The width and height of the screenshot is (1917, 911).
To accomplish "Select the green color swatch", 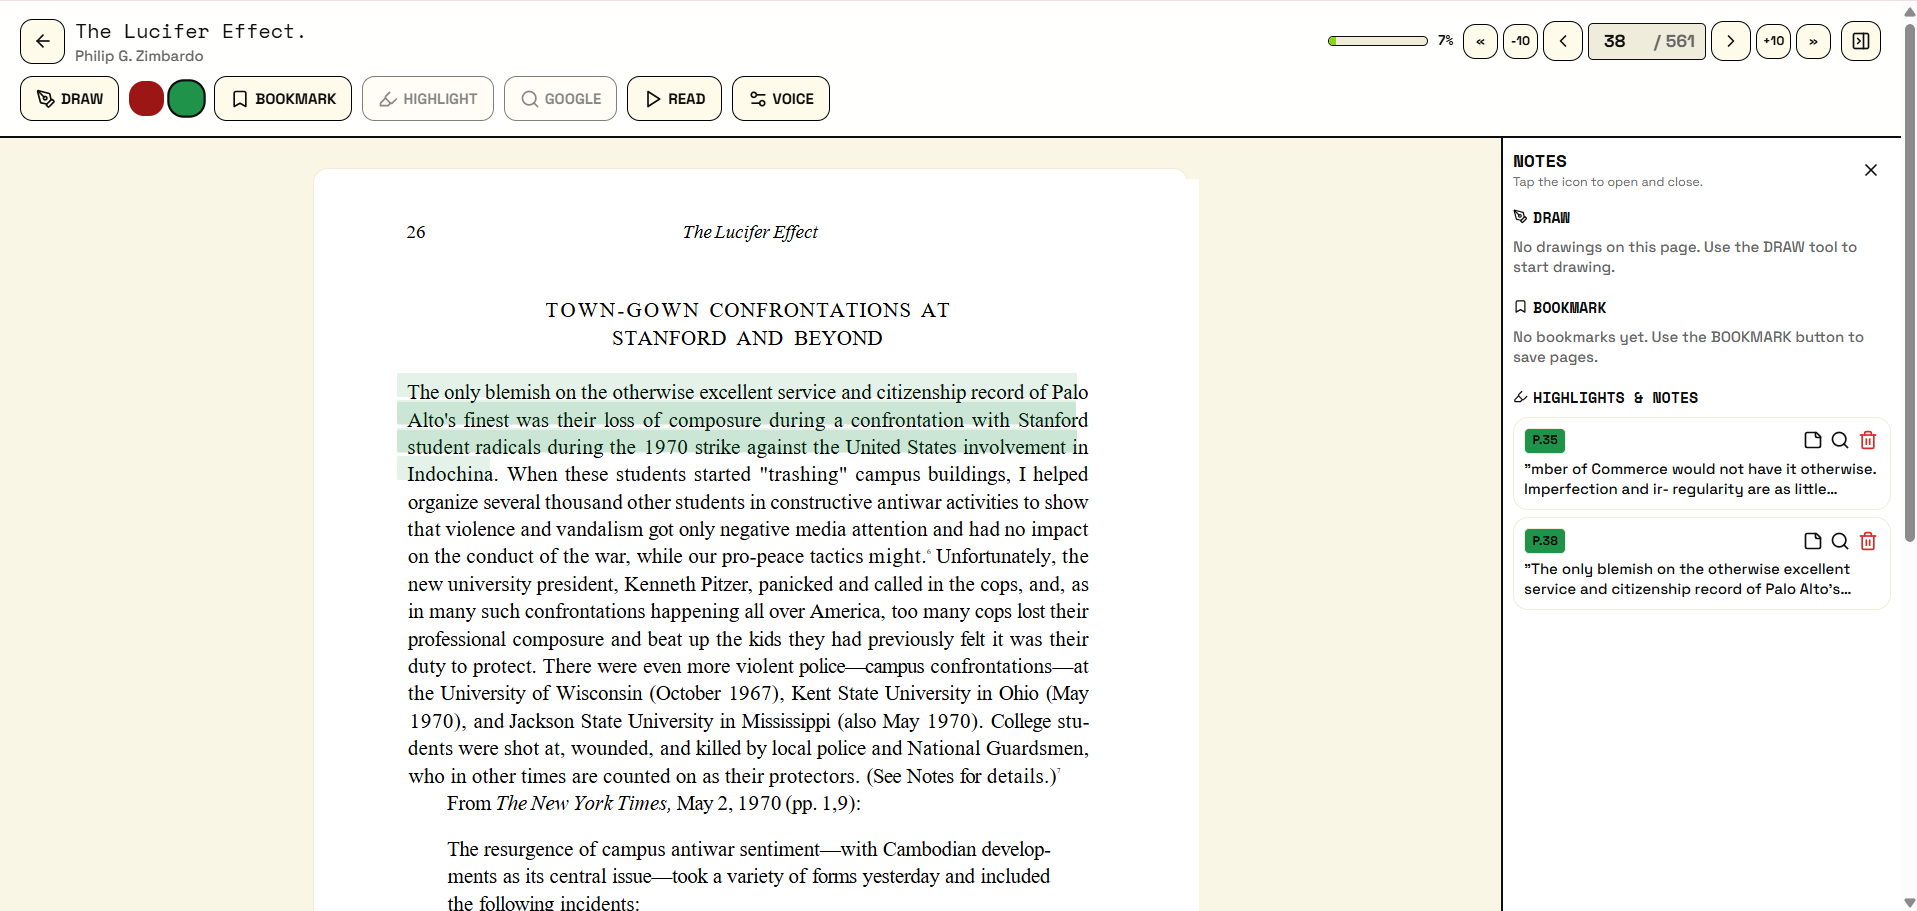I will point(187,99).
